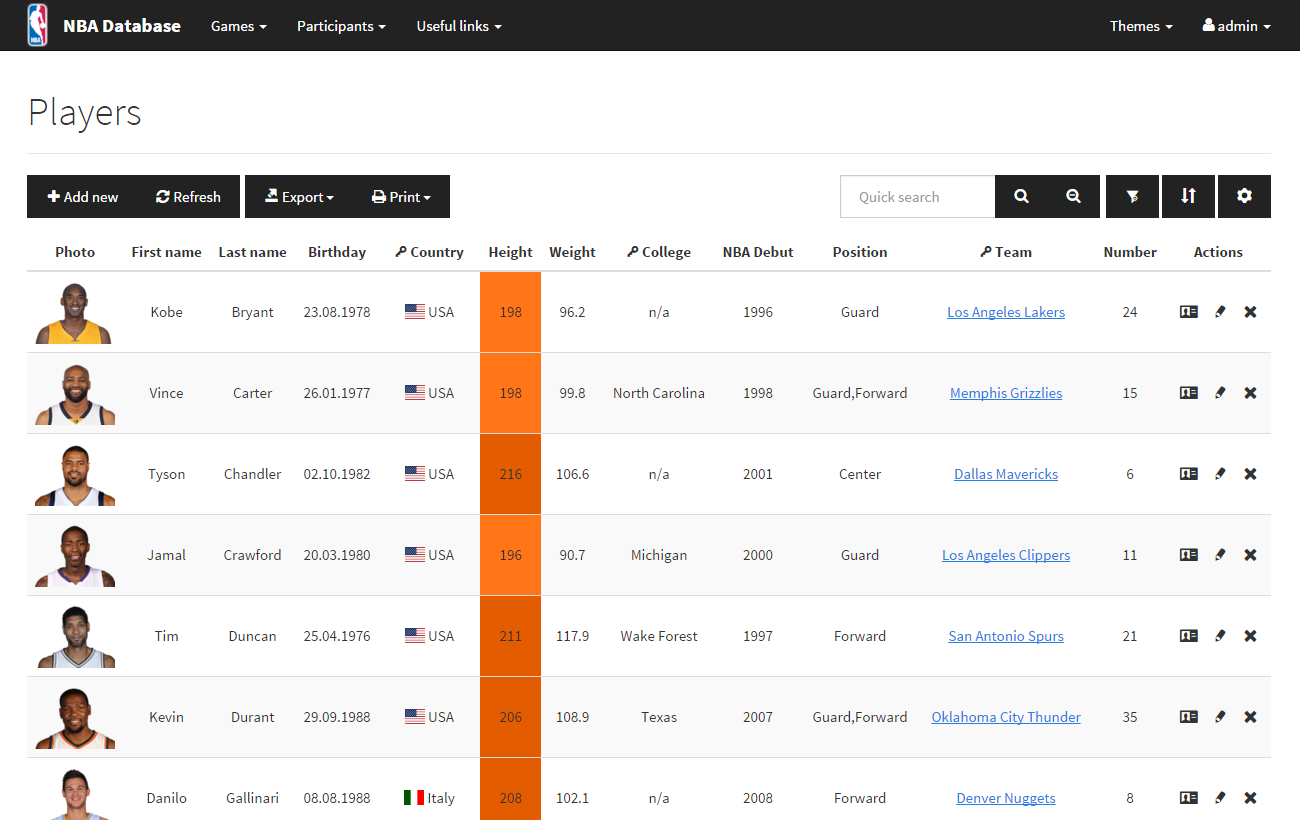Expand the Export options dropdown
This screenshot has height=820, width=1300.
(x=298, y=197)
